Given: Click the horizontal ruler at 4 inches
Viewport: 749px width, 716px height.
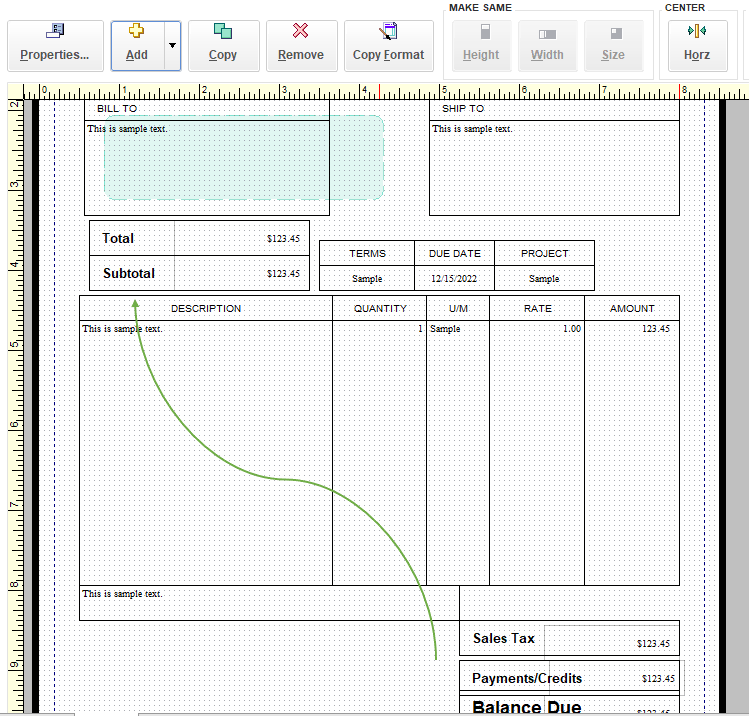Looking at the screenshot, I should click(x=364, y=91).
